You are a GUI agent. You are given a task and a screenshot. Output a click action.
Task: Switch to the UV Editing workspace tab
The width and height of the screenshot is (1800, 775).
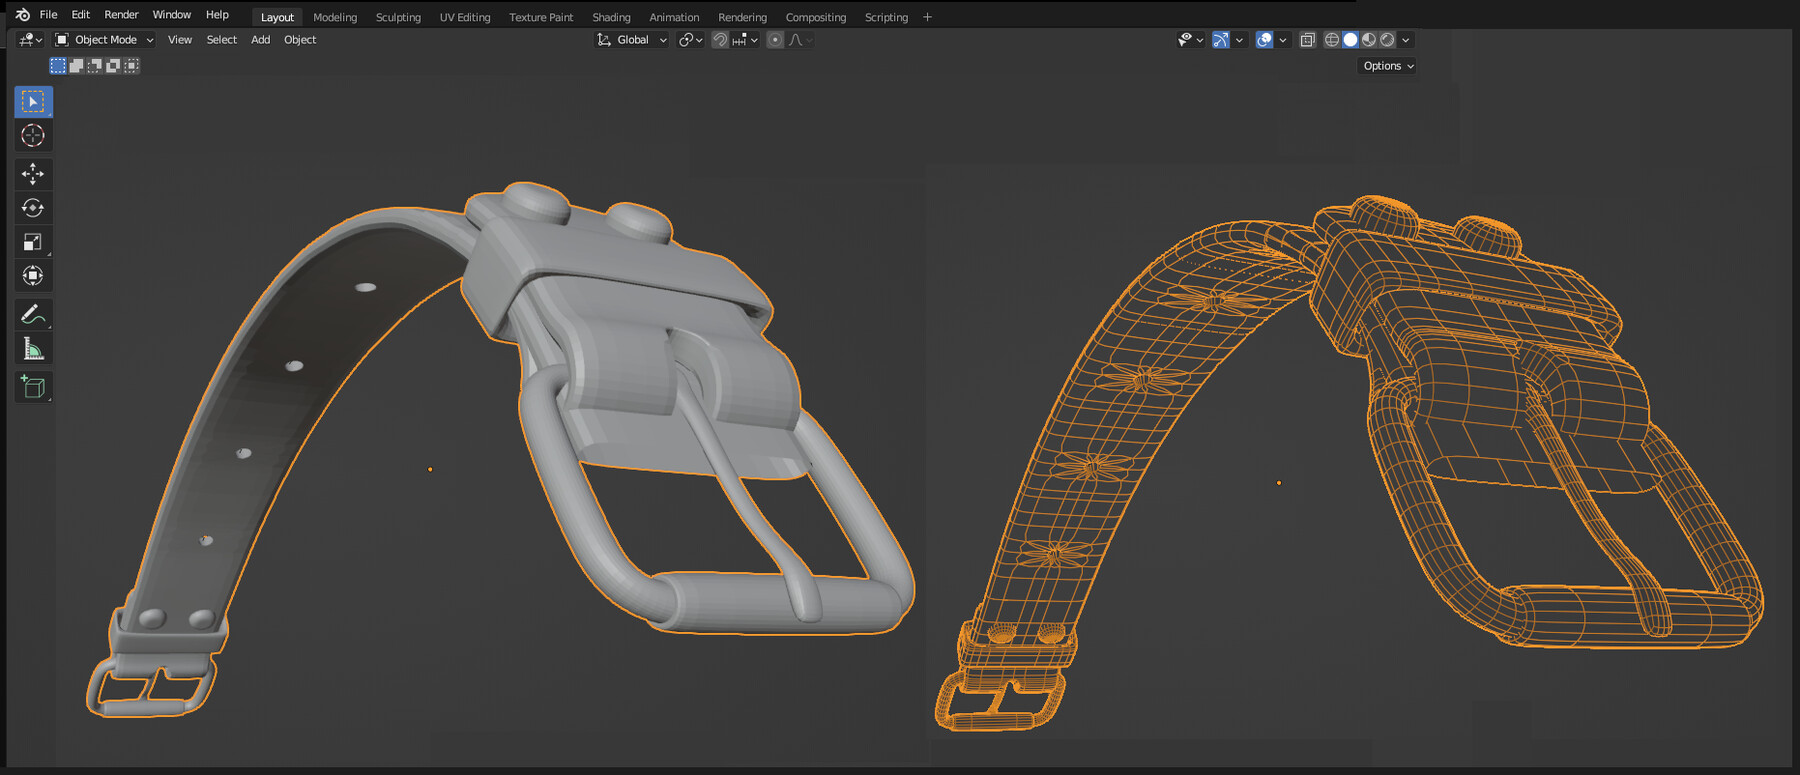[x=465, y=17]
